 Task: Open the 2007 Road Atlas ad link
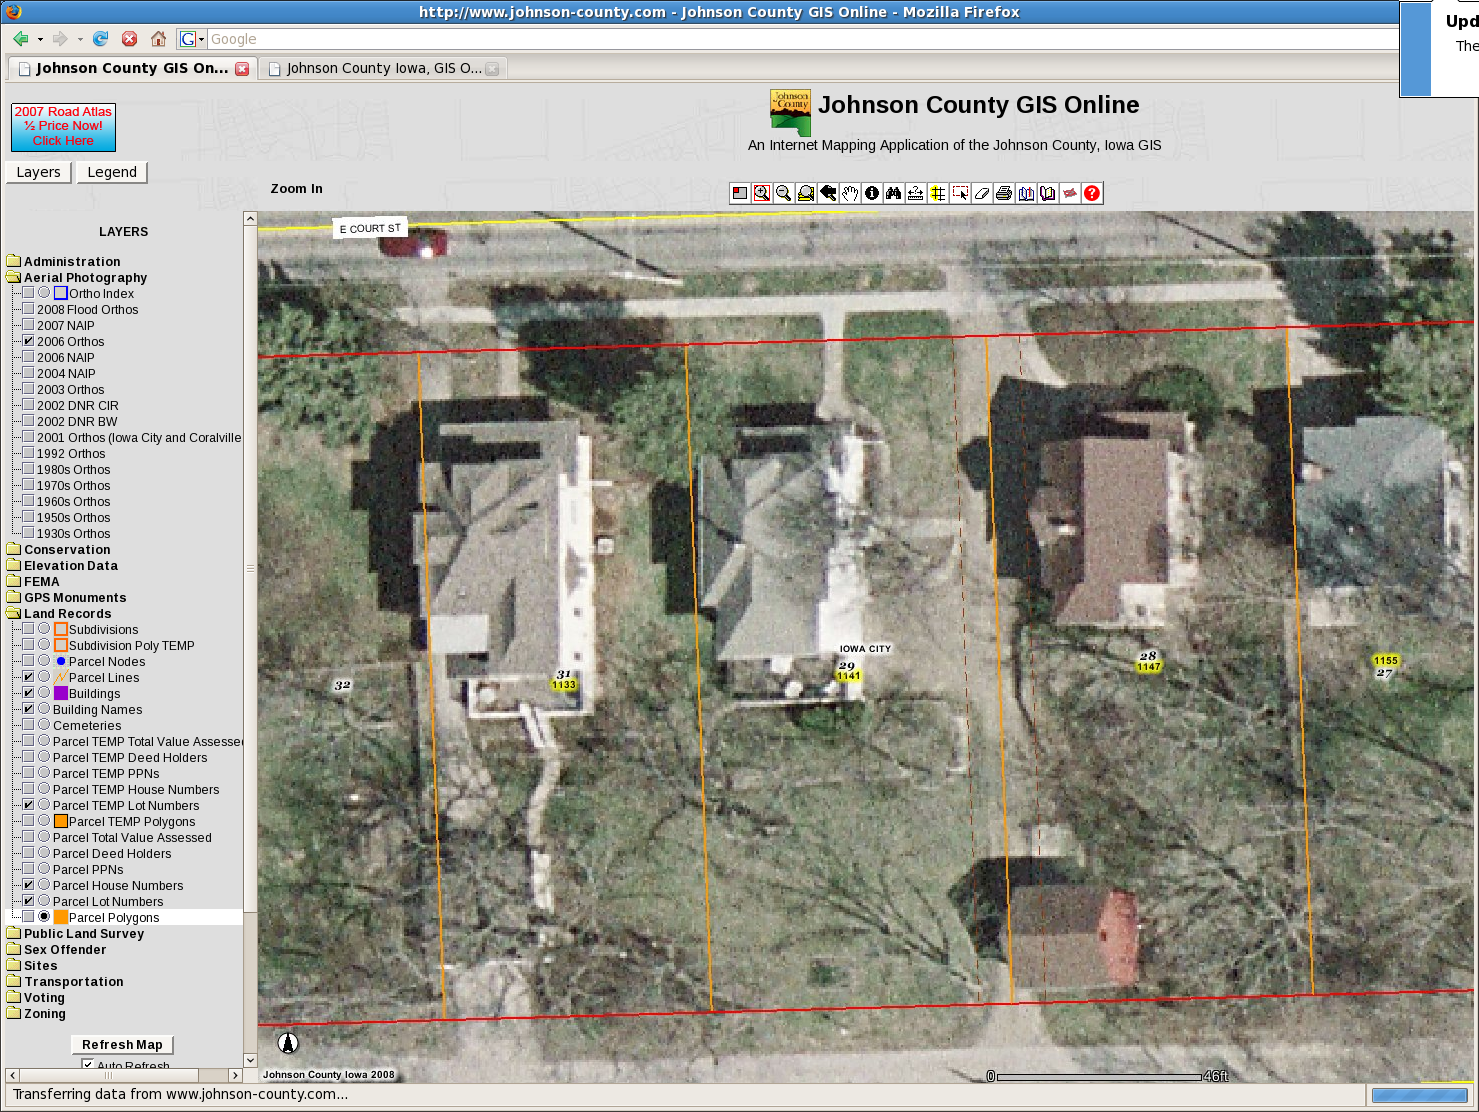63,126
